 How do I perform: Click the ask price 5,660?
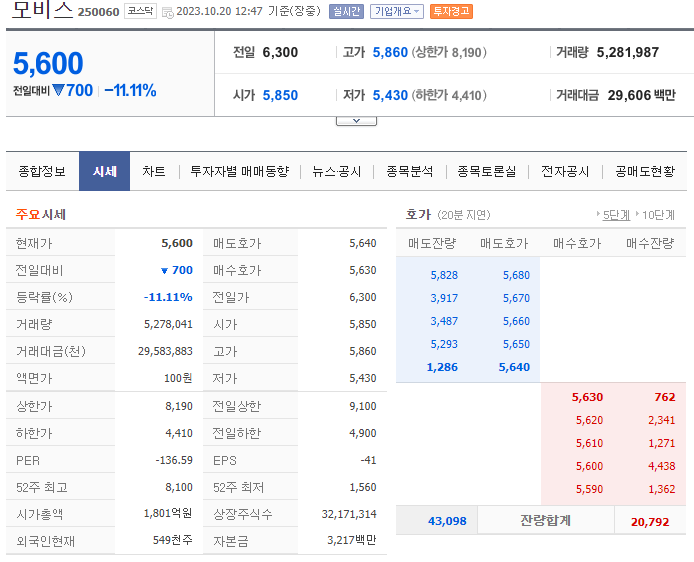click(x=516, y=321)
